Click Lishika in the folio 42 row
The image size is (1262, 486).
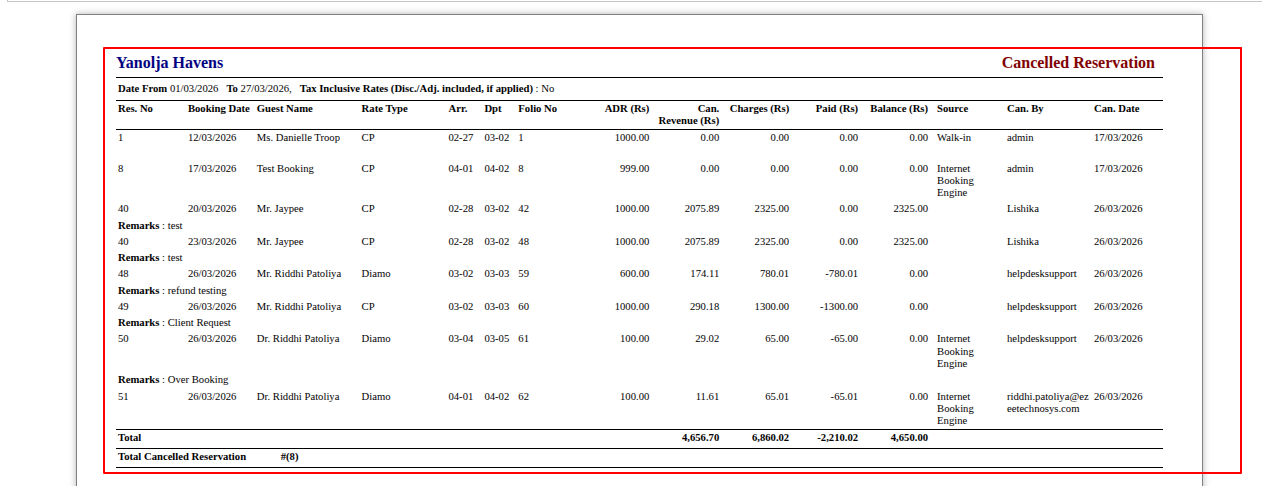pyautogui.click(x=1023, y=209)
